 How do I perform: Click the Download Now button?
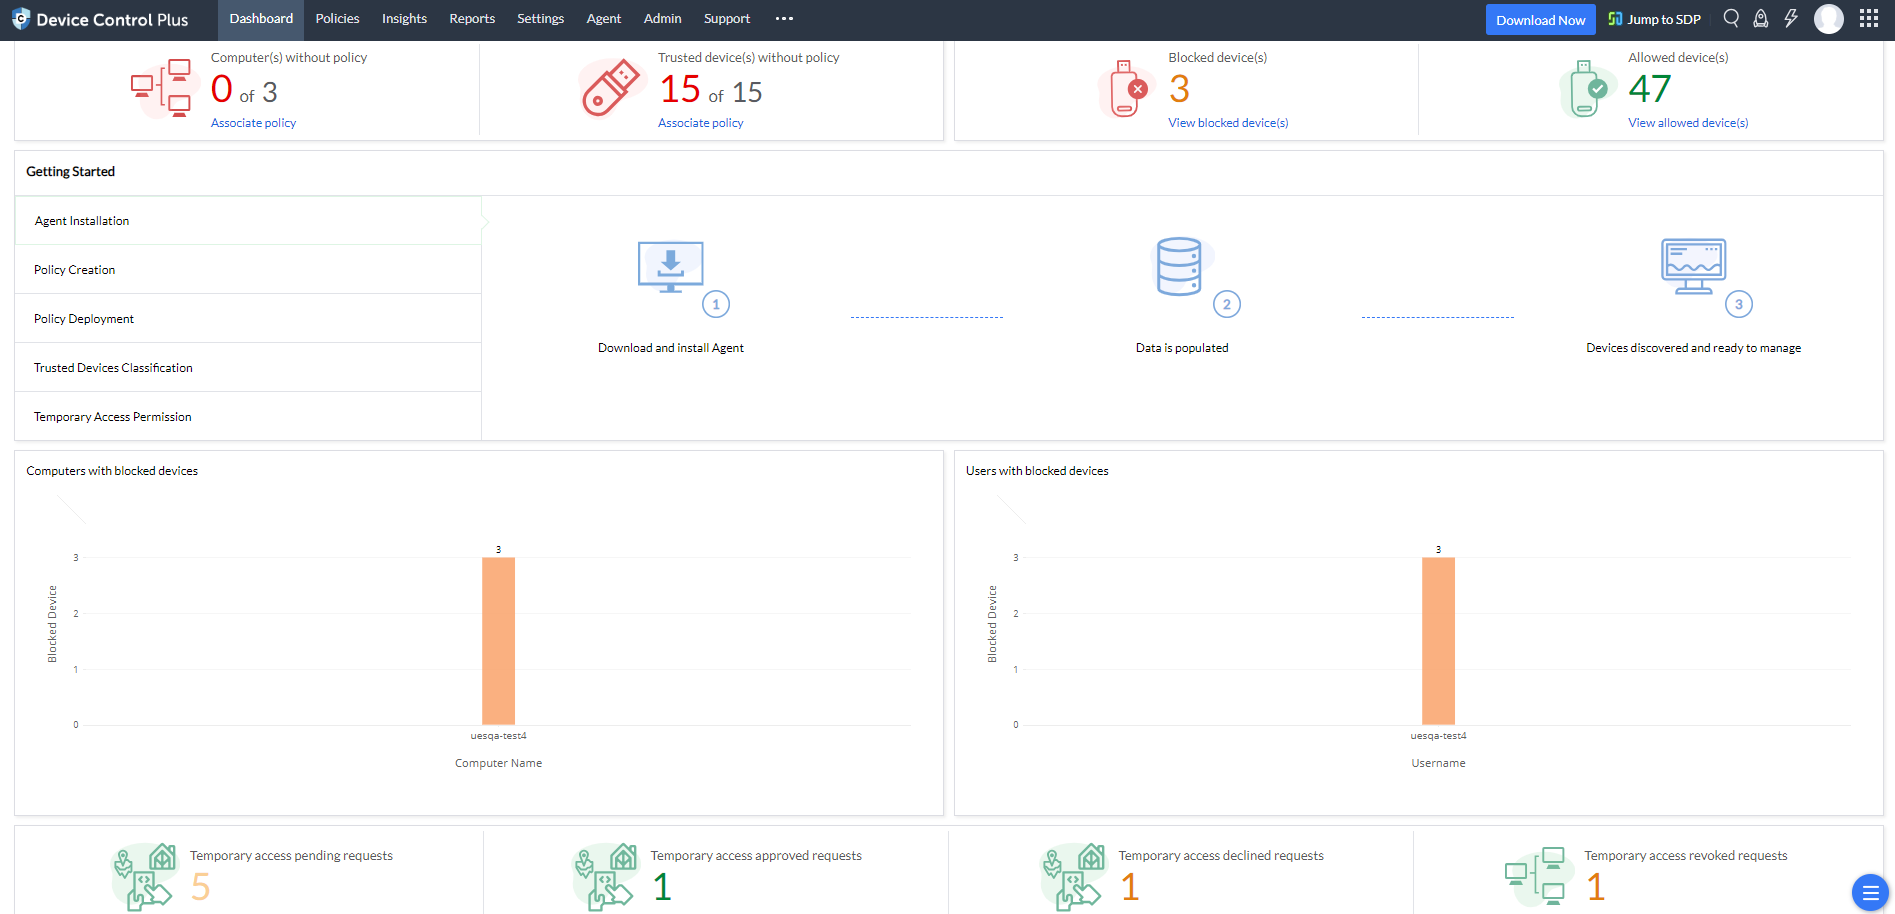click(x=1540, y=20)
